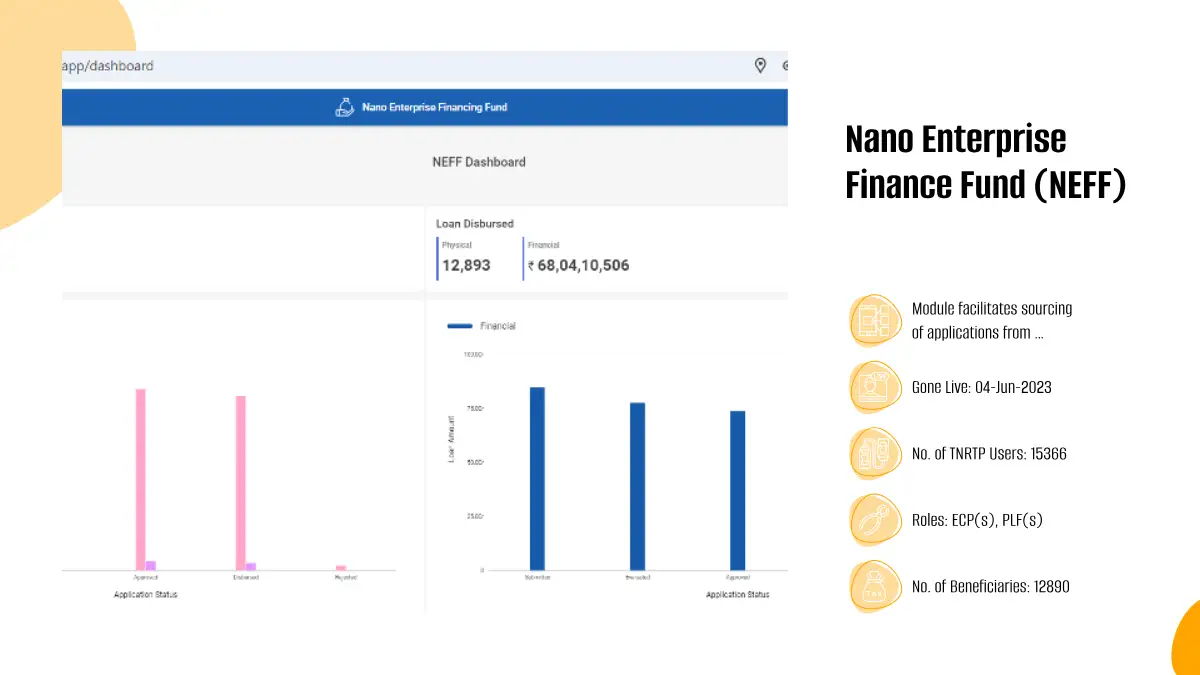Screen dimensions: 1200x675
Task: Click the truncated 'Module facilitates sourcing' text
Action: (991, 321)
